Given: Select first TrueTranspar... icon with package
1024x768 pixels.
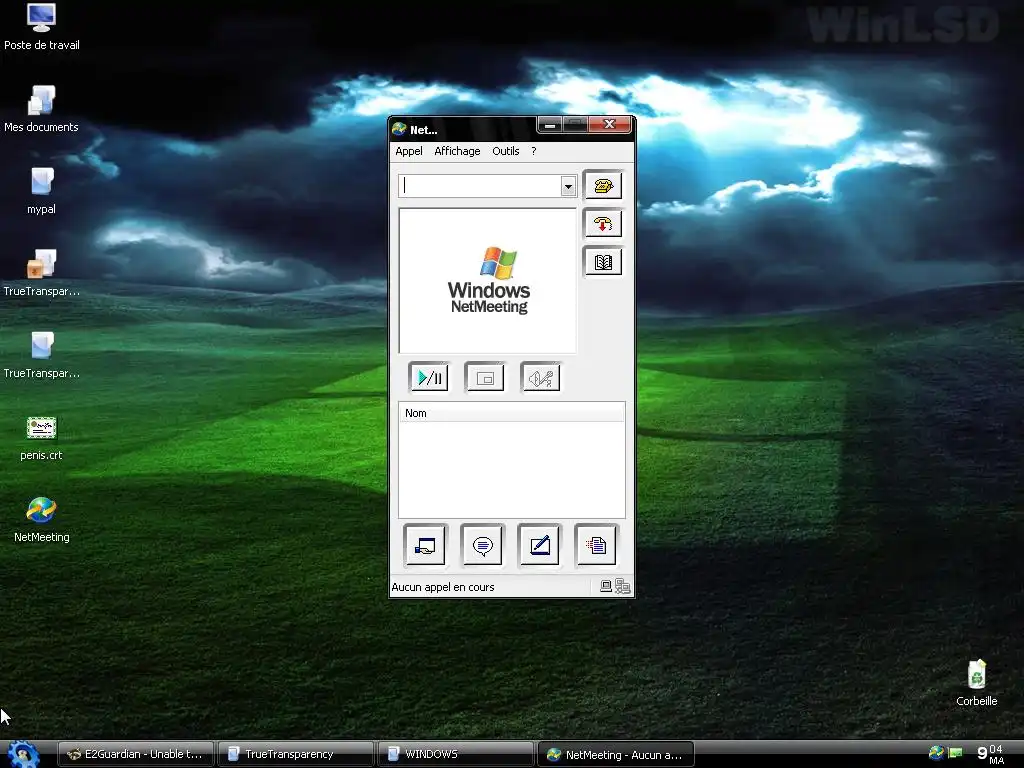Looking at the screenshot, I should click(x=41, y=273).
